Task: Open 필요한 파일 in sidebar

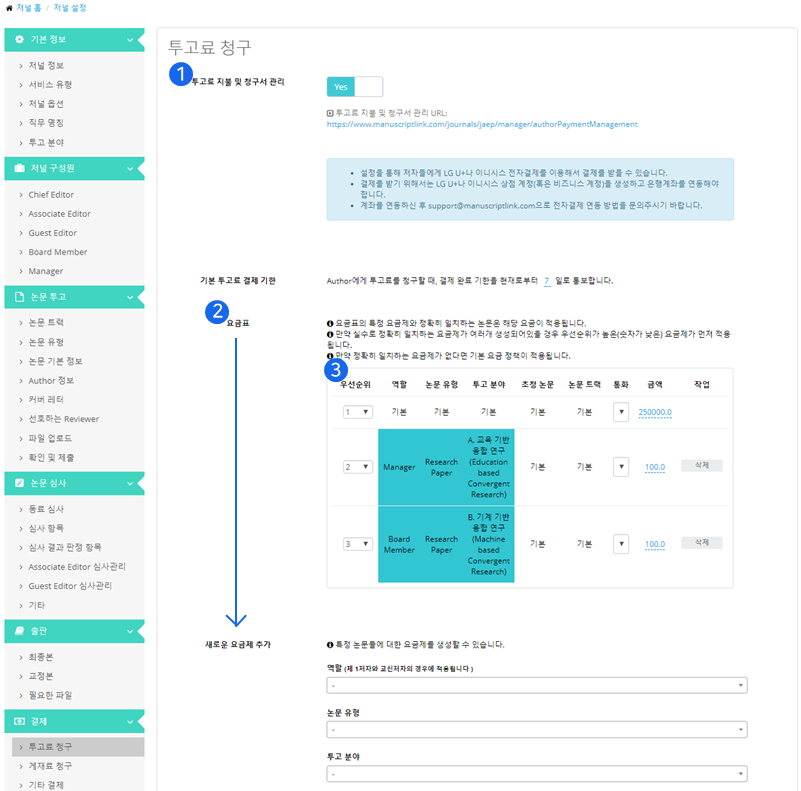Action: pos(50,695)
